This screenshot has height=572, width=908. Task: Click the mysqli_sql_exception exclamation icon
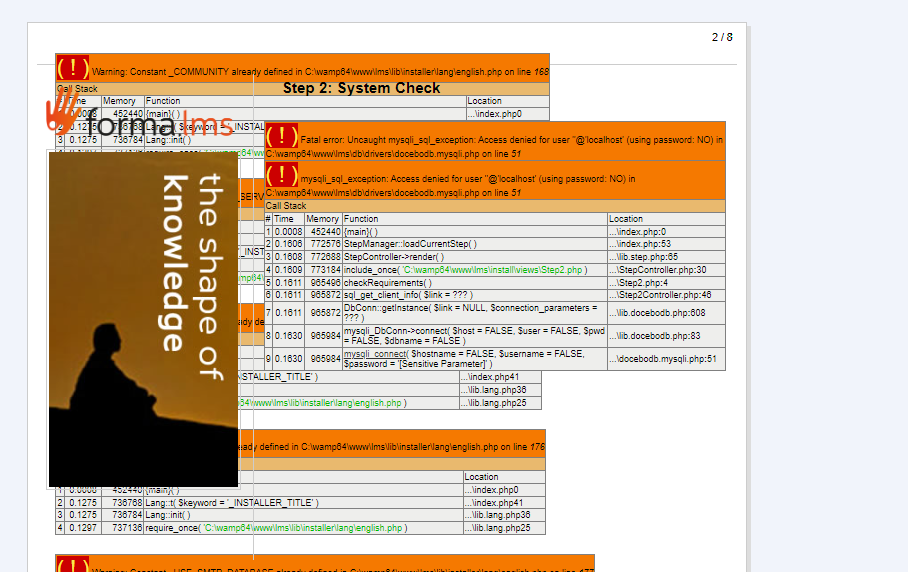point(282,176)
